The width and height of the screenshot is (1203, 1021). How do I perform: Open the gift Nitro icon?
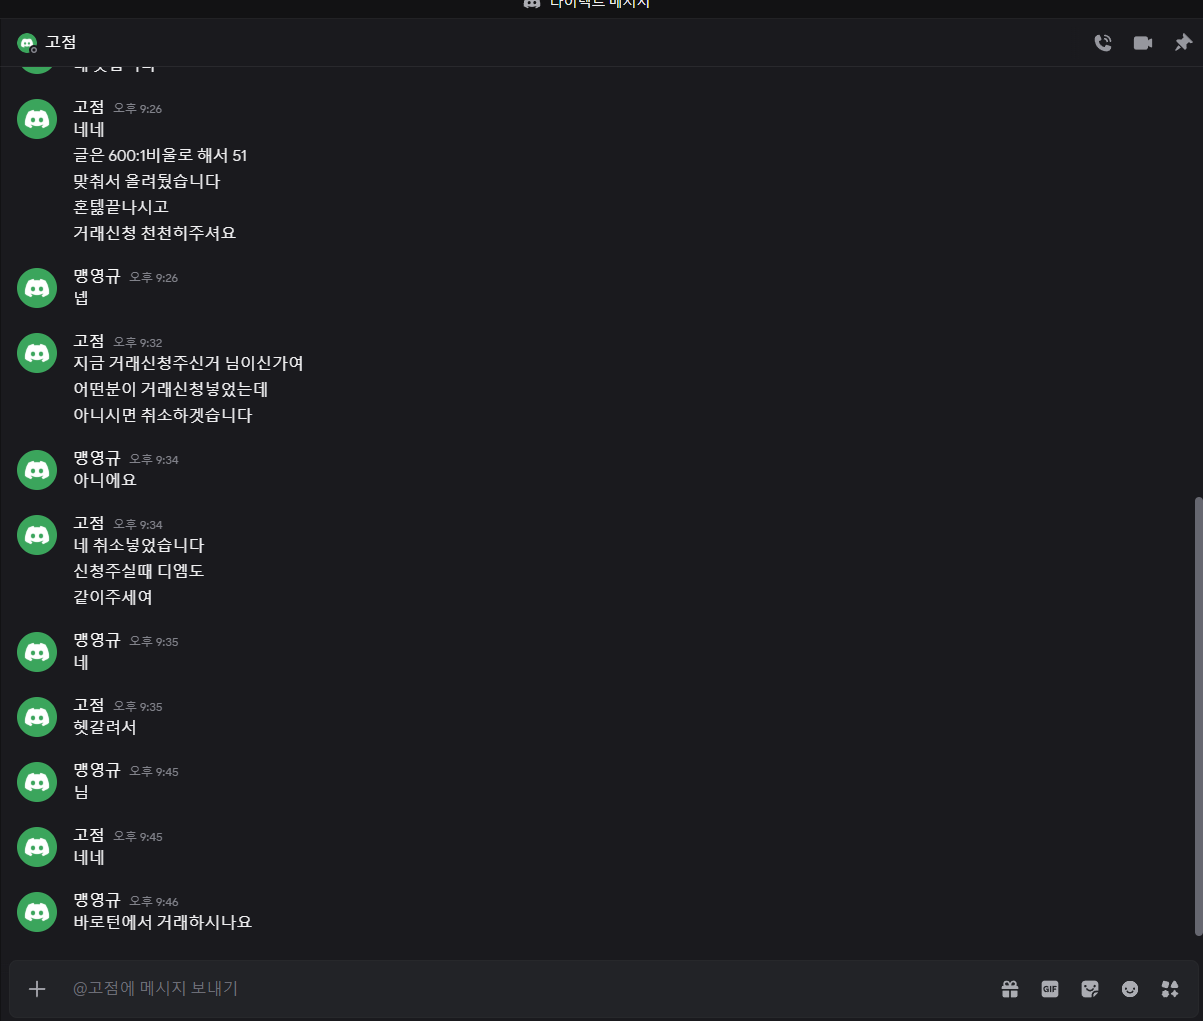click(1010, 989)
